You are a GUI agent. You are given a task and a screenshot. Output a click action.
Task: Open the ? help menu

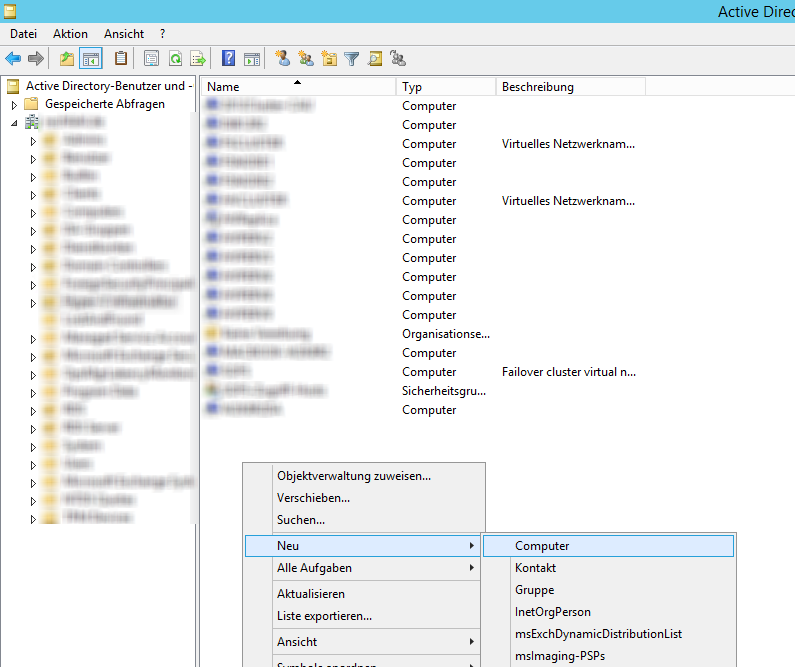click(x=162, y=34)
